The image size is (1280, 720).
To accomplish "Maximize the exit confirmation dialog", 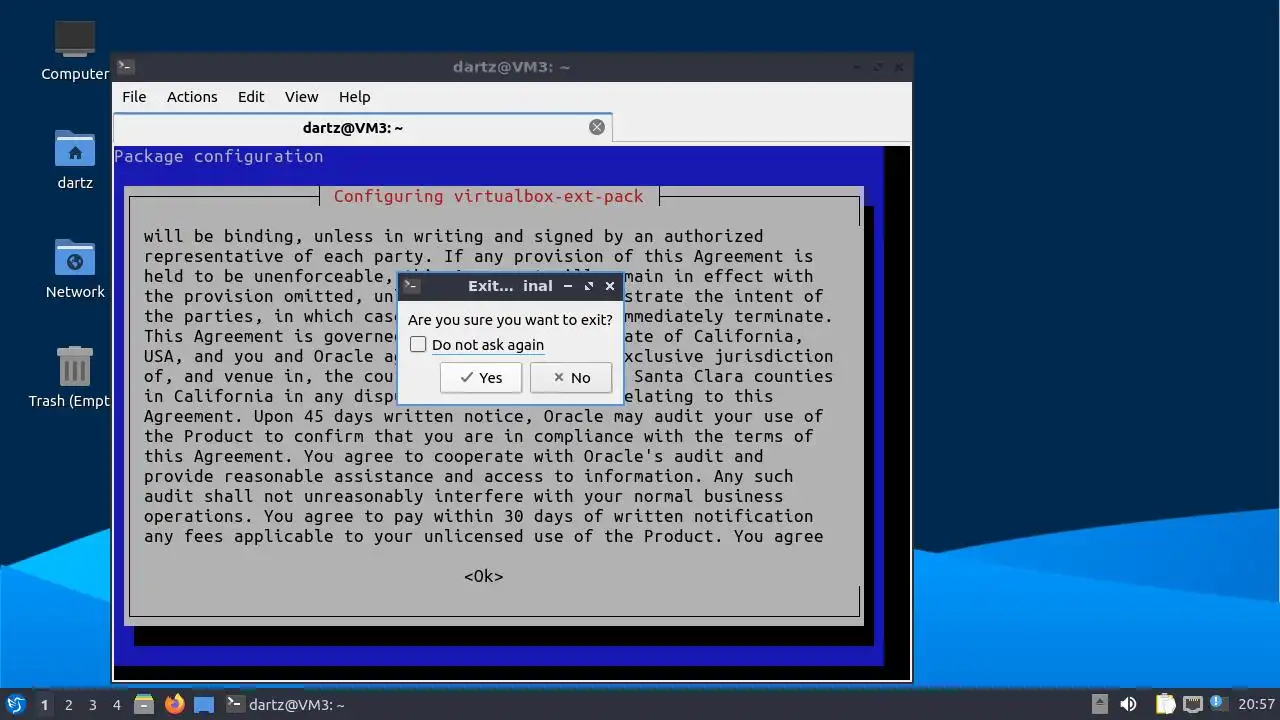I will 589,286.
